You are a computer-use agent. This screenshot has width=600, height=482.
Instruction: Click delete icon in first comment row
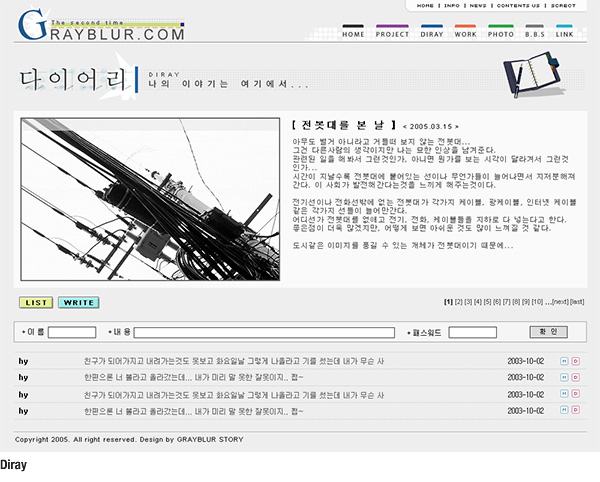click(576, 361)
